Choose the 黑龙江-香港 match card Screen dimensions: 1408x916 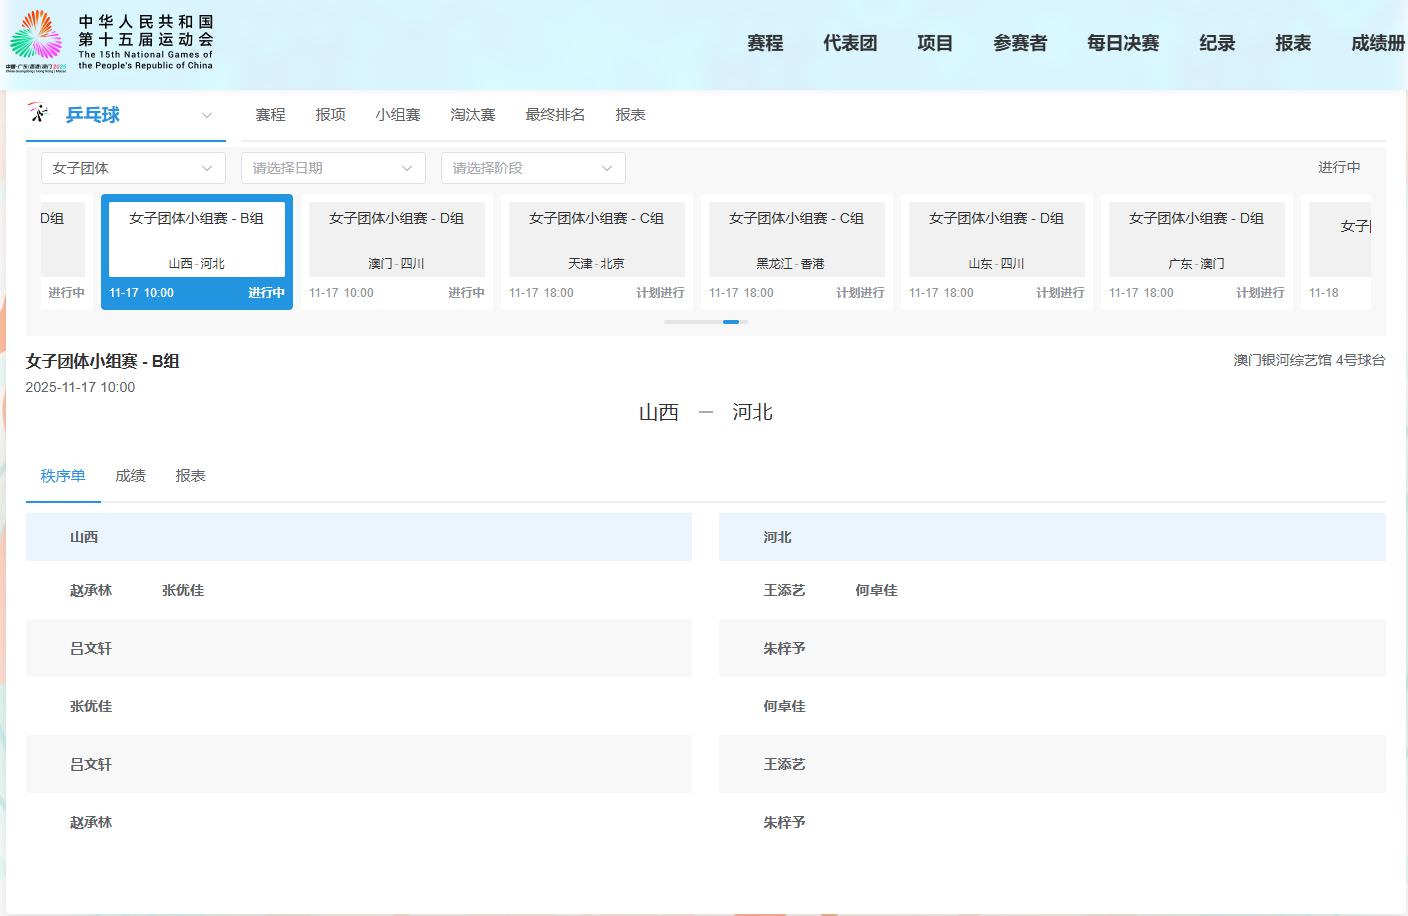[797, 252]
